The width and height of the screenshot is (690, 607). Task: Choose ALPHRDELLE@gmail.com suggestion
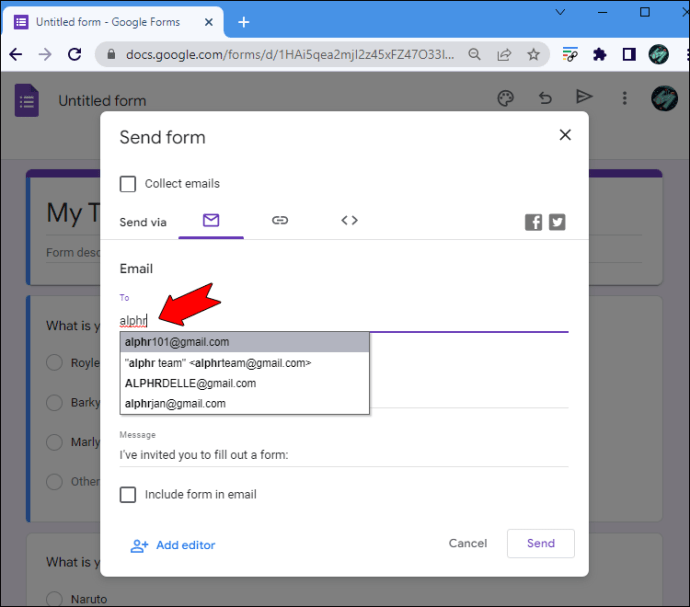245,383
